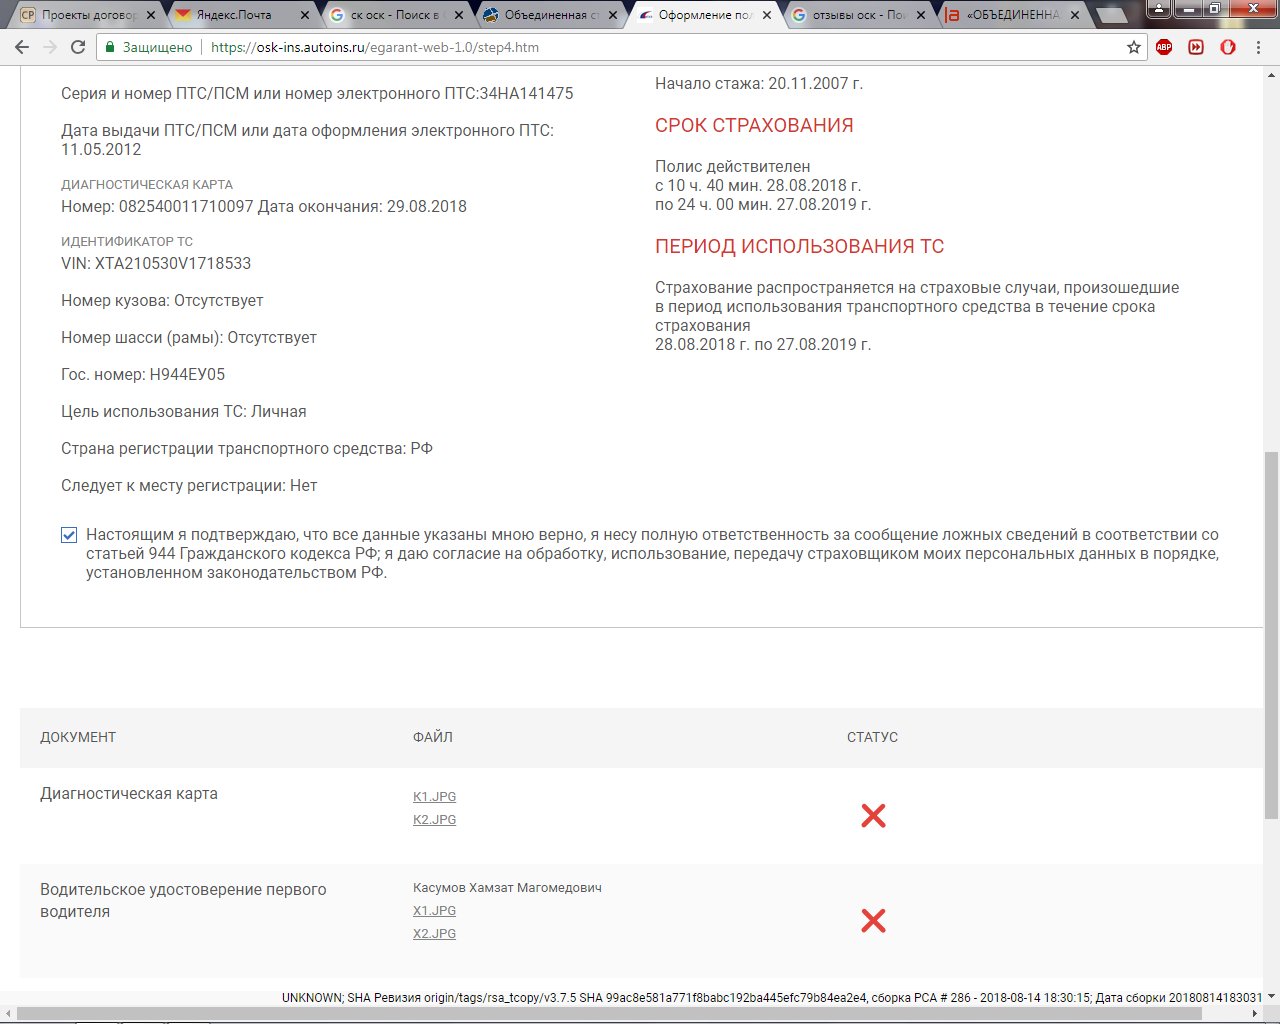The image size is (1280, 1024).
Task: Open the X2.JPG file link
Action: coord(434,934)
